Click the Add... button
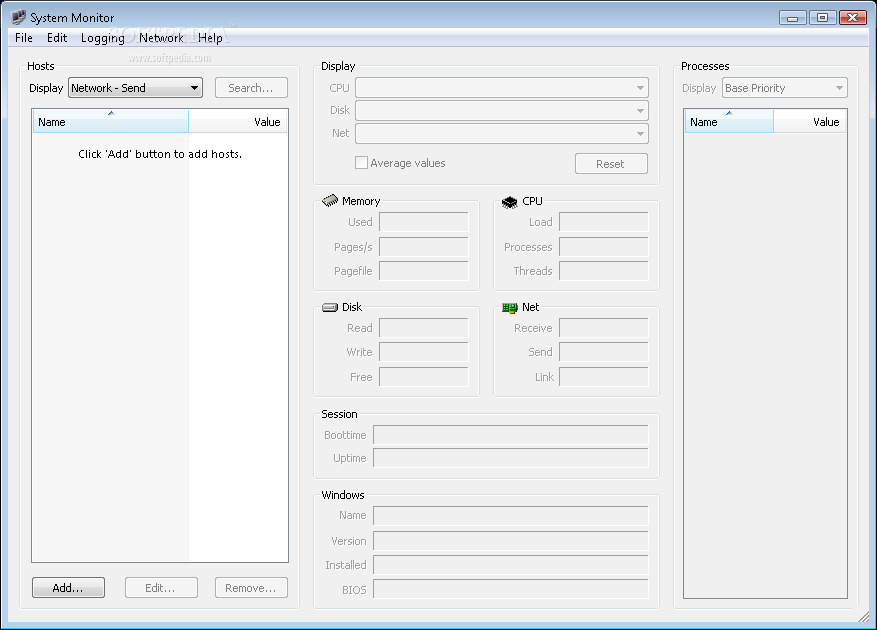Image resolution: width=877 pixels, height=630 pixels. click(x=68, y=587)
